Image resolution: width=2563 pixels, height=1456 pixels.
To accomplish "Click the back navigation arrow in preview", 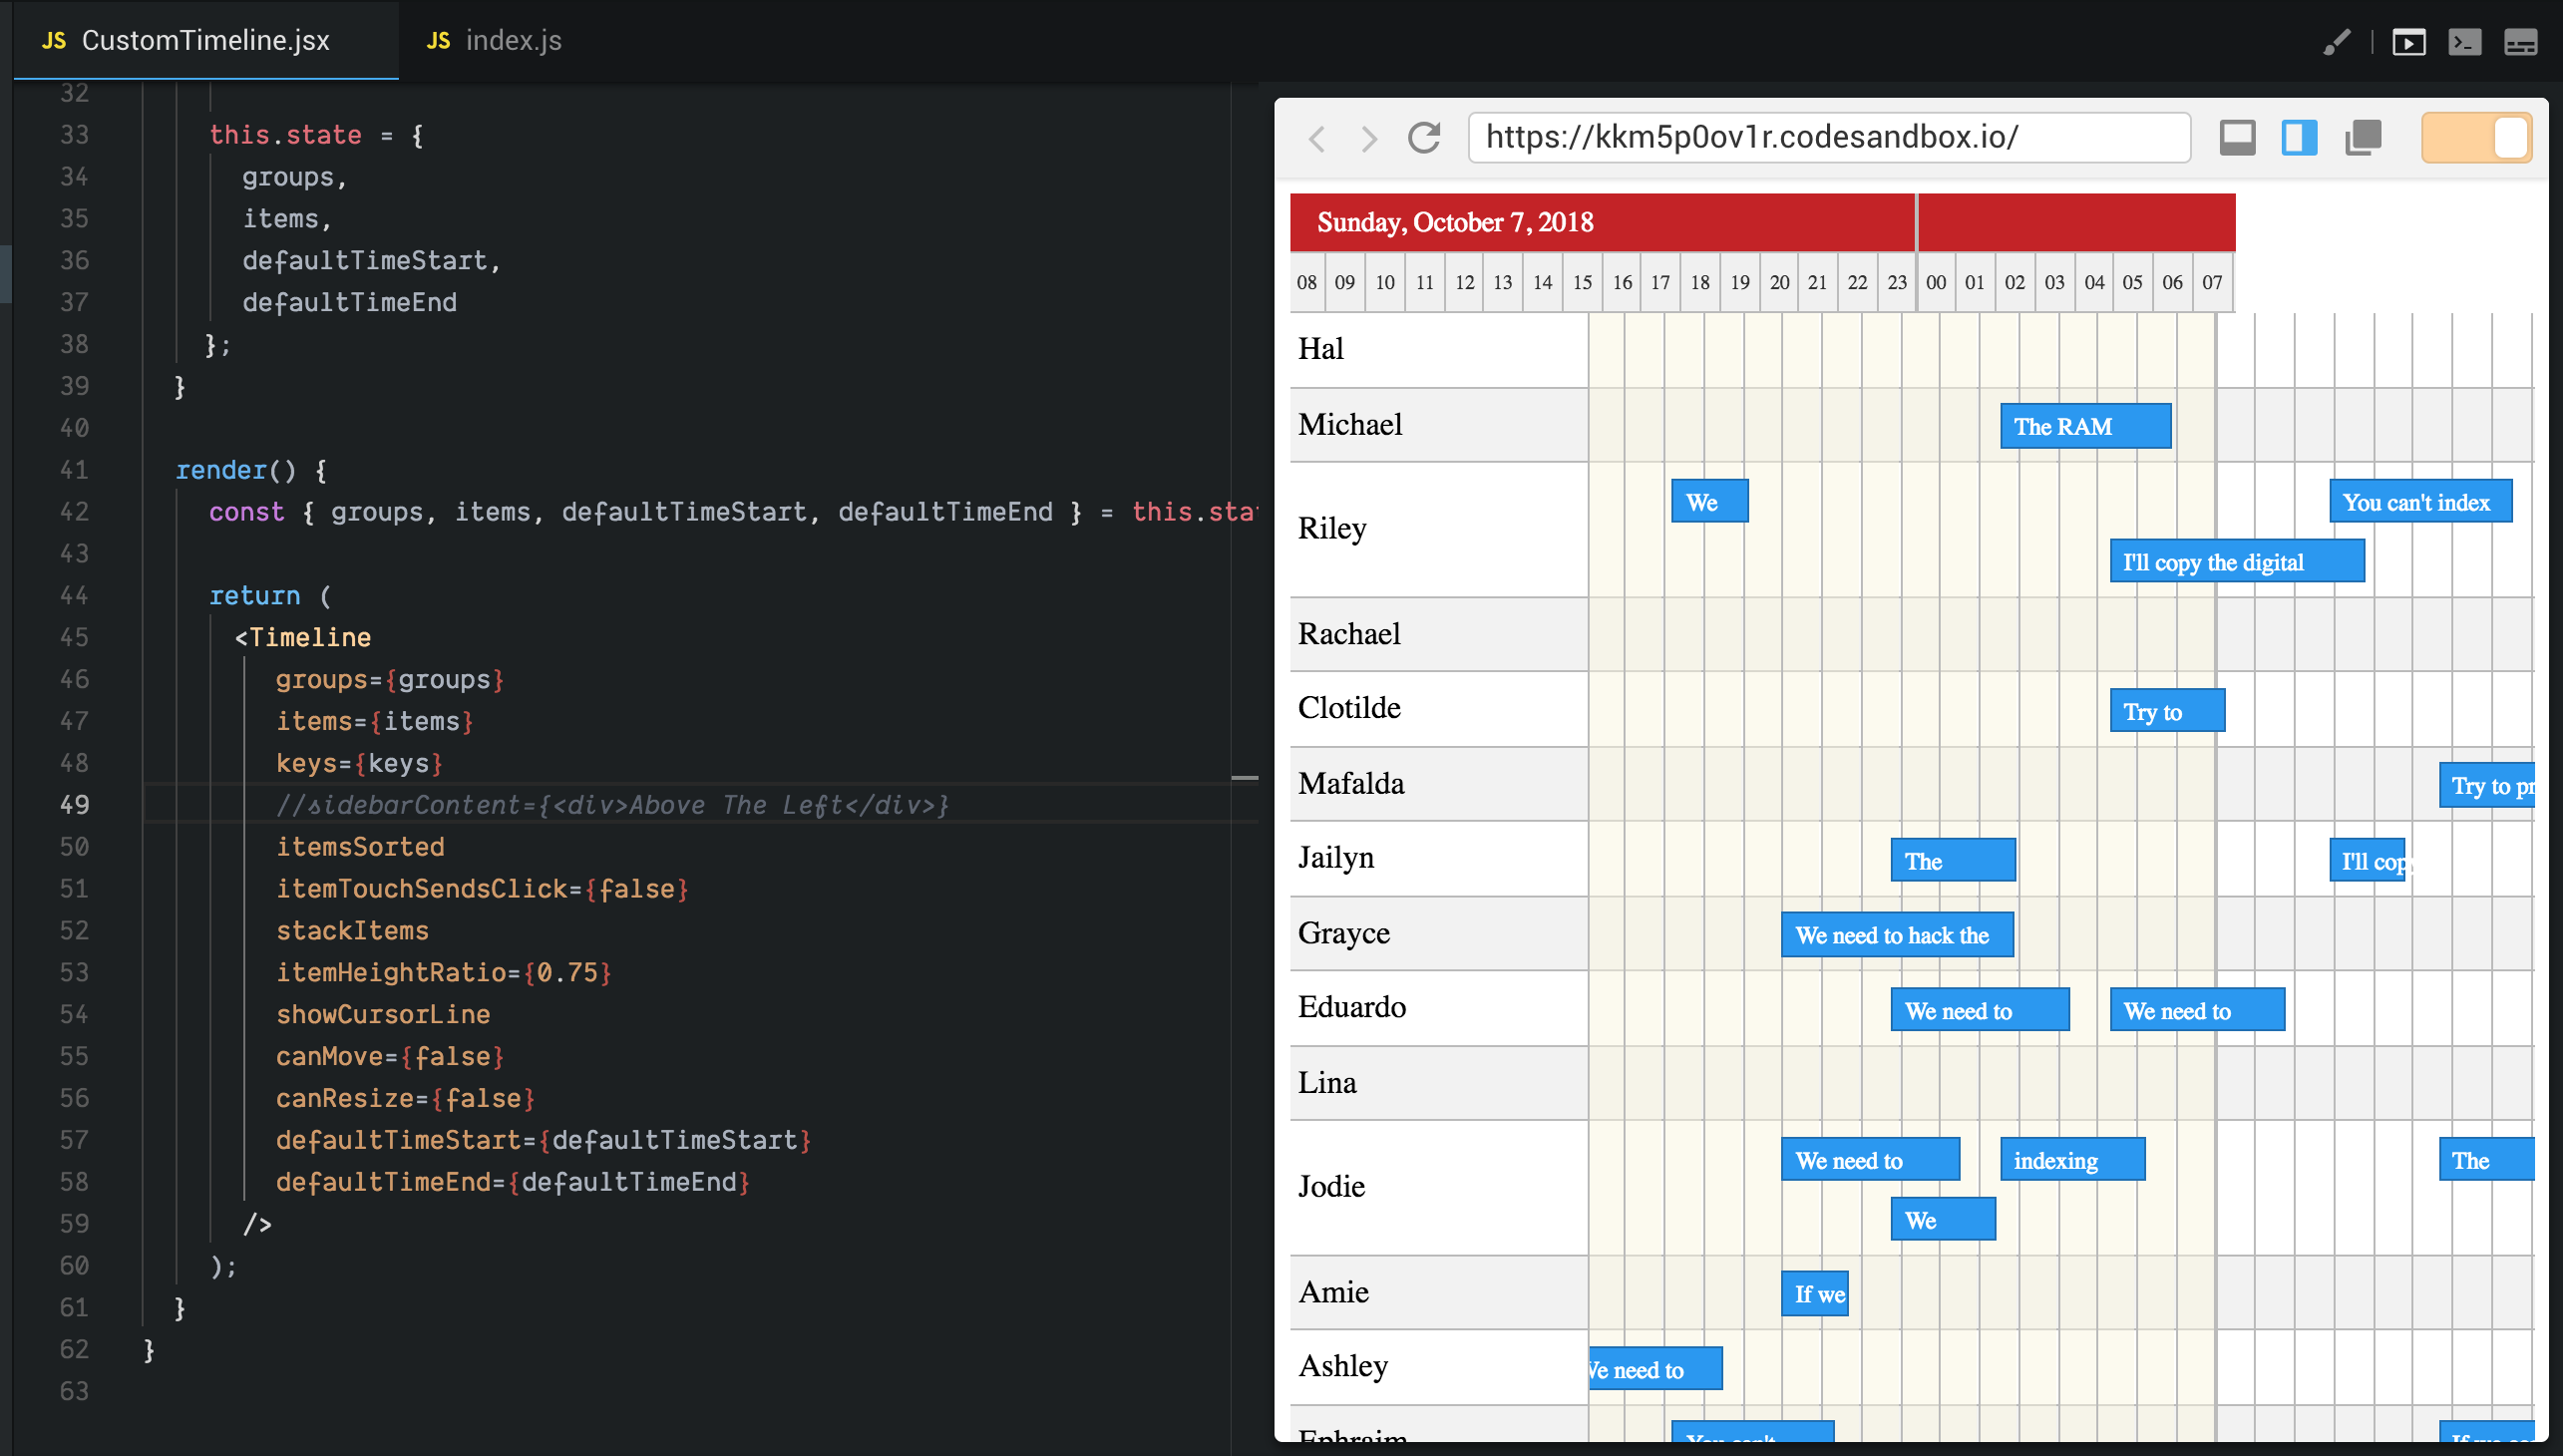I will (x=1317, y=139).
